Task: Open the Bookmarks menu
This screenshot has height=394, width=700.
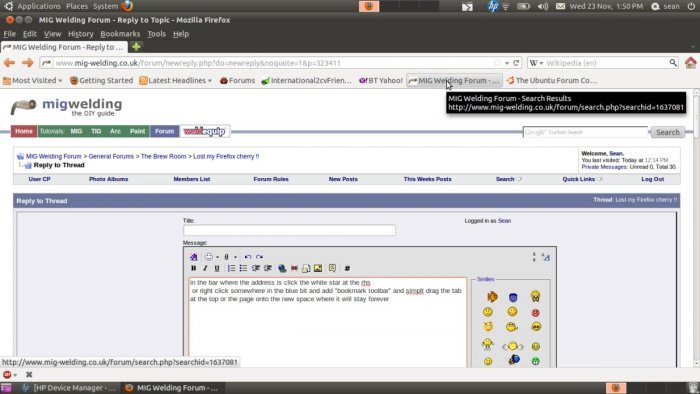Action: 120,34
